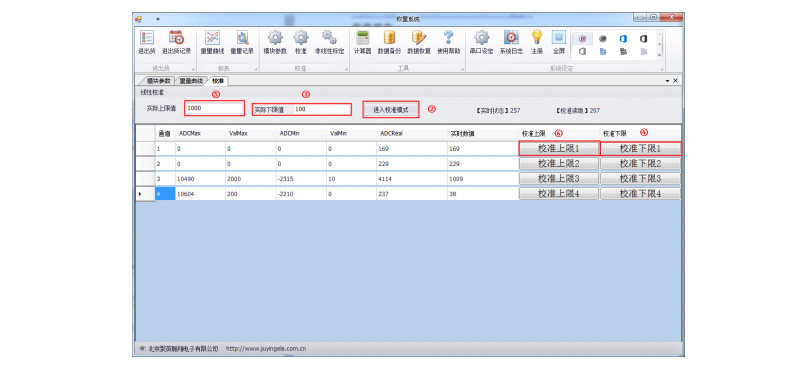Expand the skin gallery down arrow

click(660, 44)
